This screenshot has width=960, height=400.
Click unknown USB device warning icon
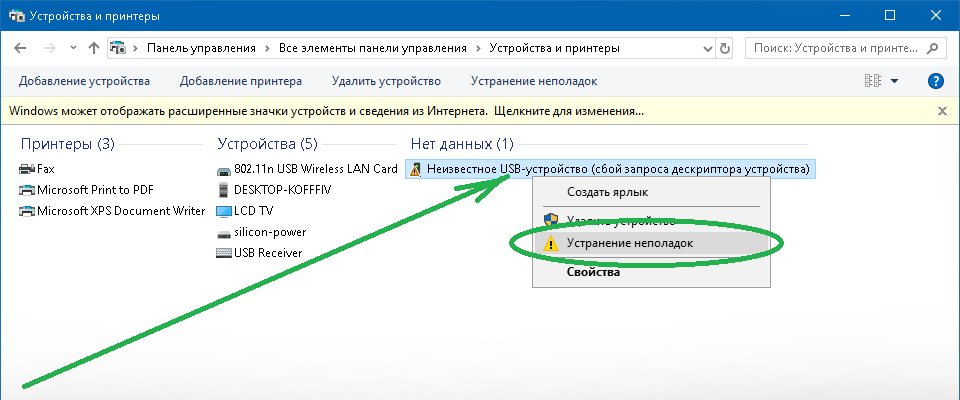[416, 169]
